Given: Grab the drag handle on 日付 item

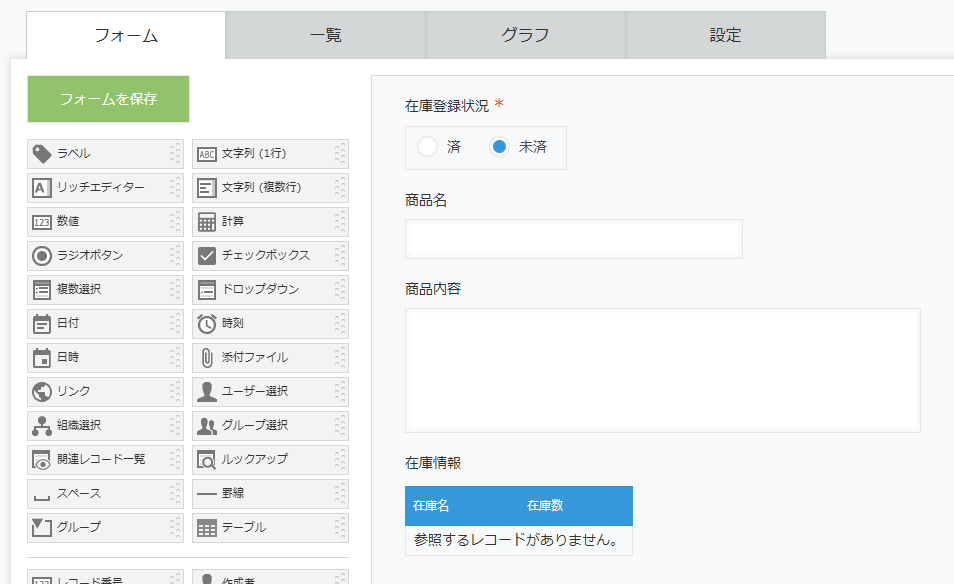Looking at the screenshot, I should [175, 324].
